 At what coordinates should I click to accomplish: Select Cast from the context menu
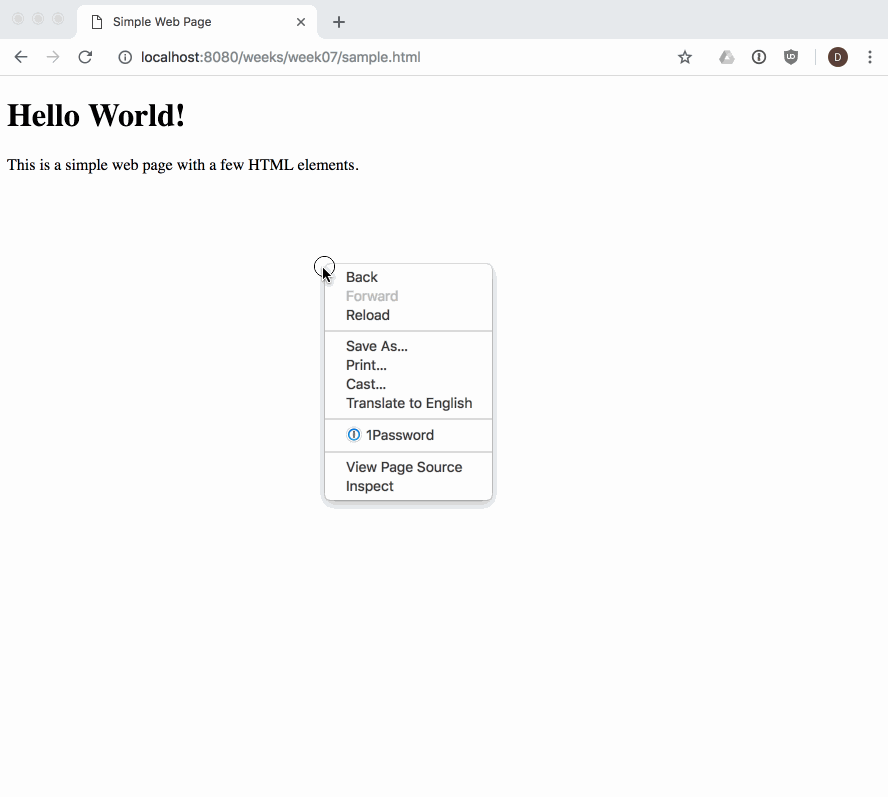coord(365,384)
